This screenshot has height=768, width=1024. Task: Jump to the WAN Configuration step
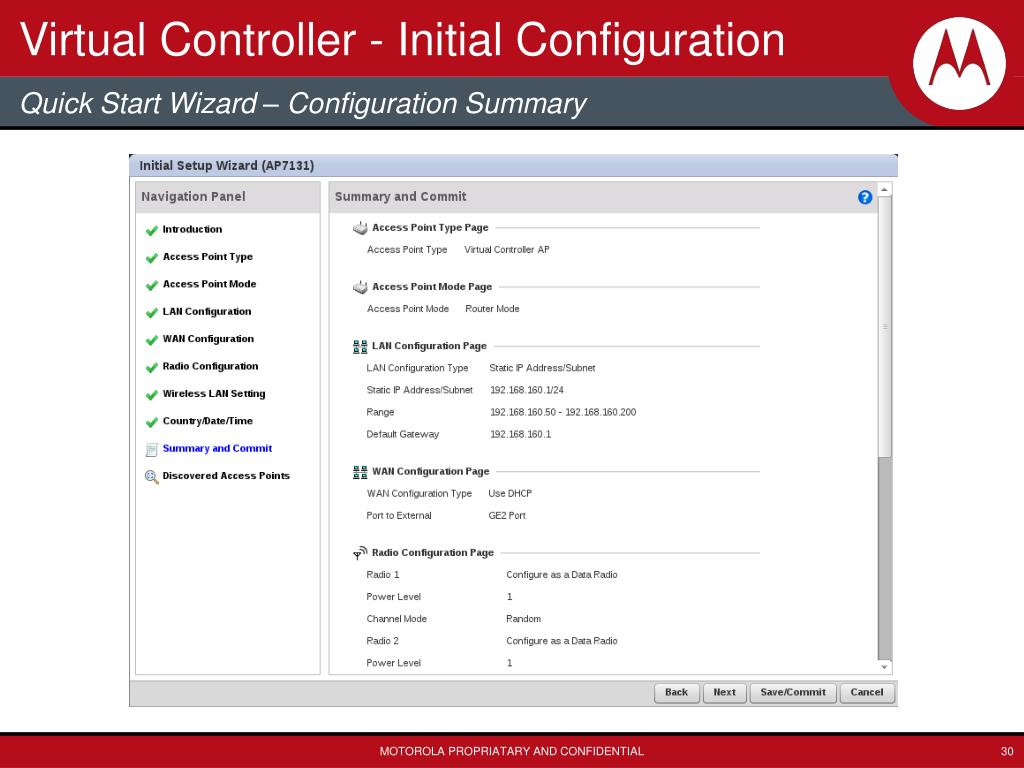[x=208, y=339]
